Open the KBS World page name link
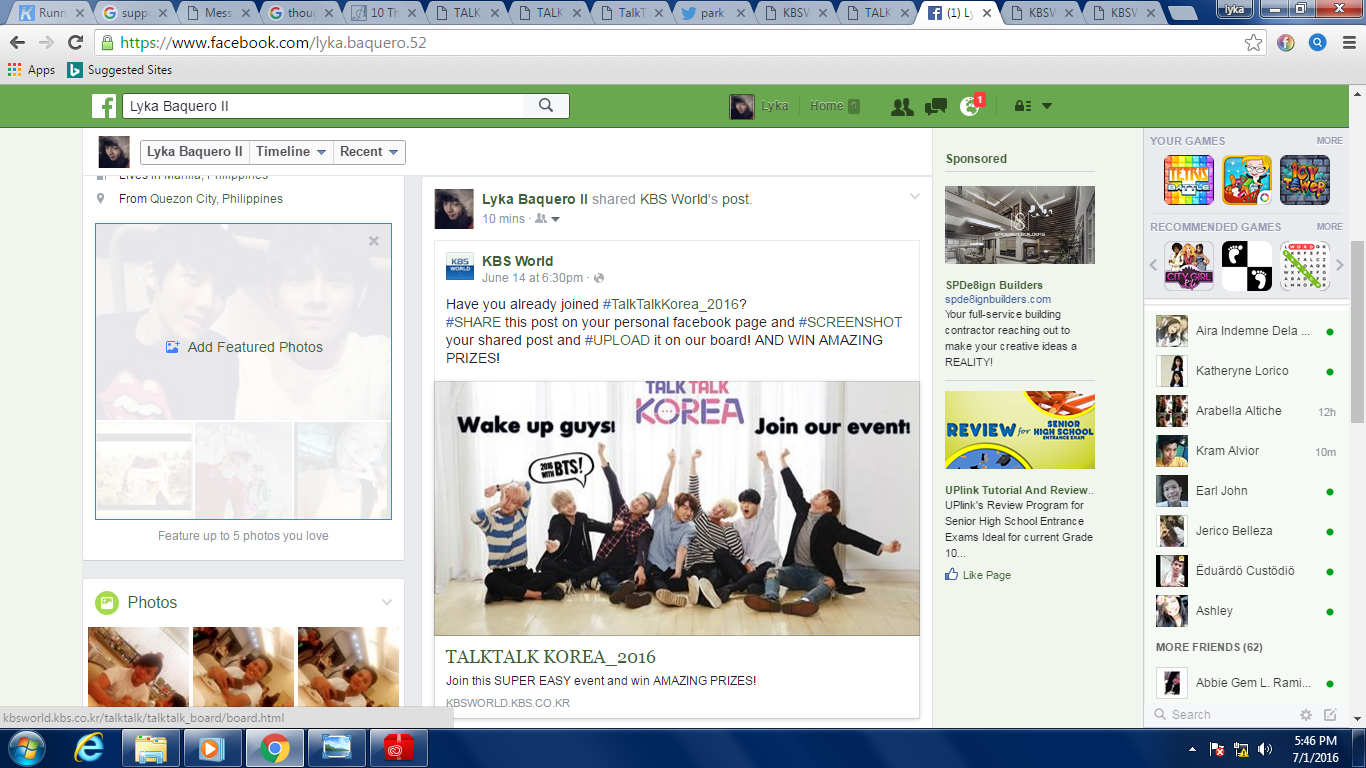Screen dimensions: 1366x768 517,261
